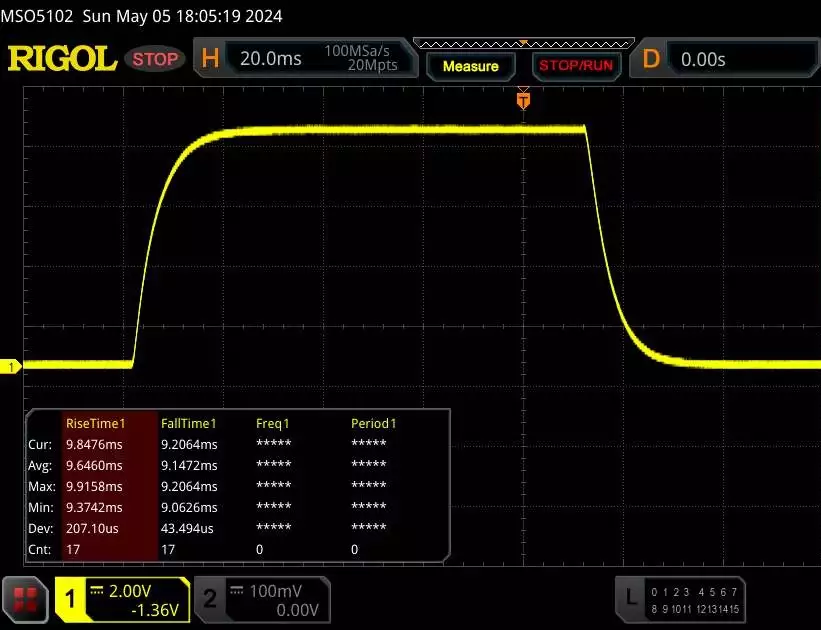This screenshot has height=630, width=821.
Task: Open the logic analyzer L panel
Action: pos(680,599)
